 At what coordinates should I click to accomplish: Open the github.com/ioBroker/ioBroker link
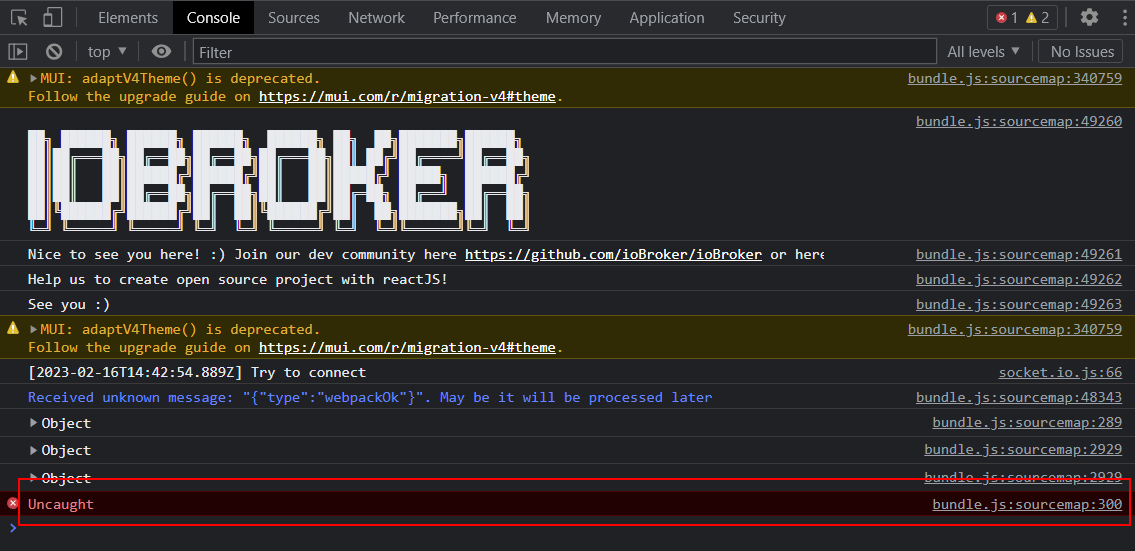(613, 254)
